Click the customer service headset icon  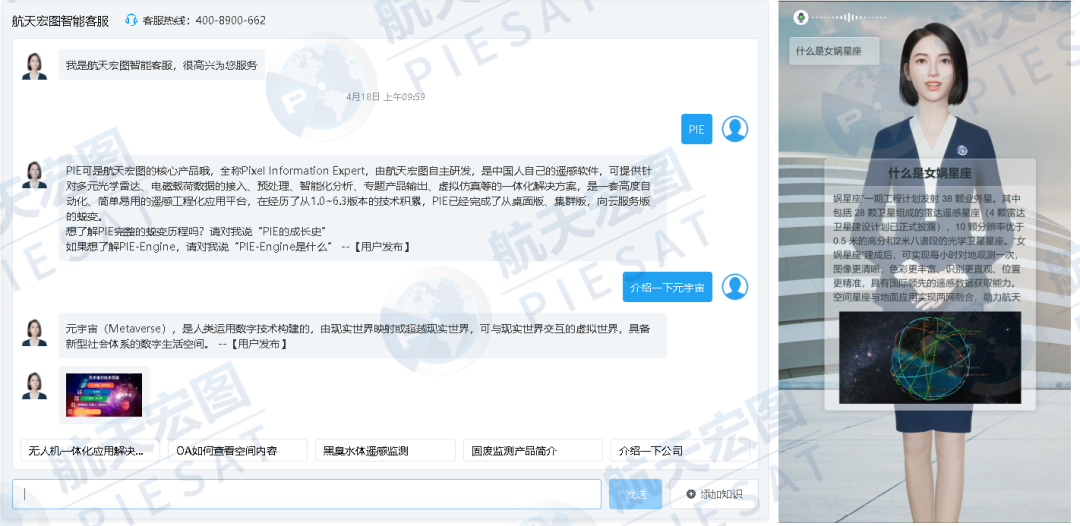point(131,20)
